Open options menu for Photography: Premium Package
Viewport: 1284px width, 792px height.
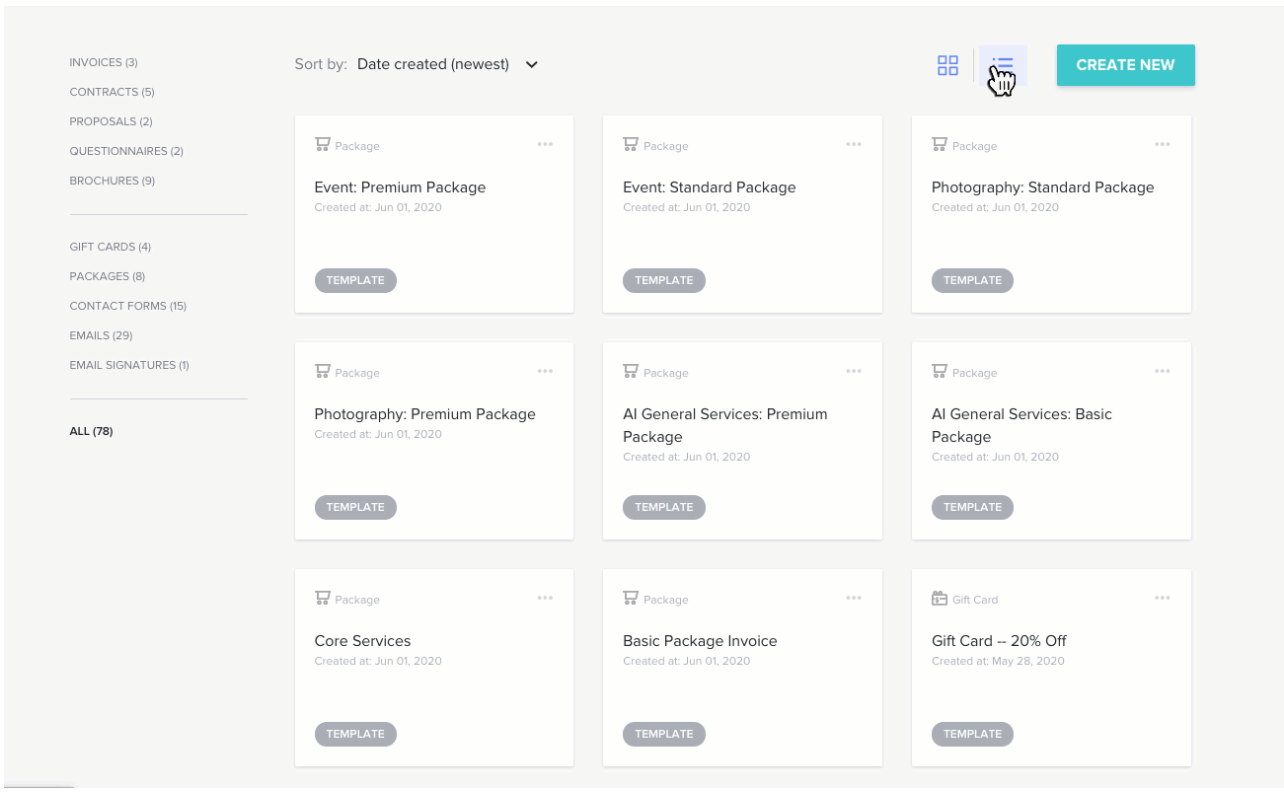(x=545, y=371)
